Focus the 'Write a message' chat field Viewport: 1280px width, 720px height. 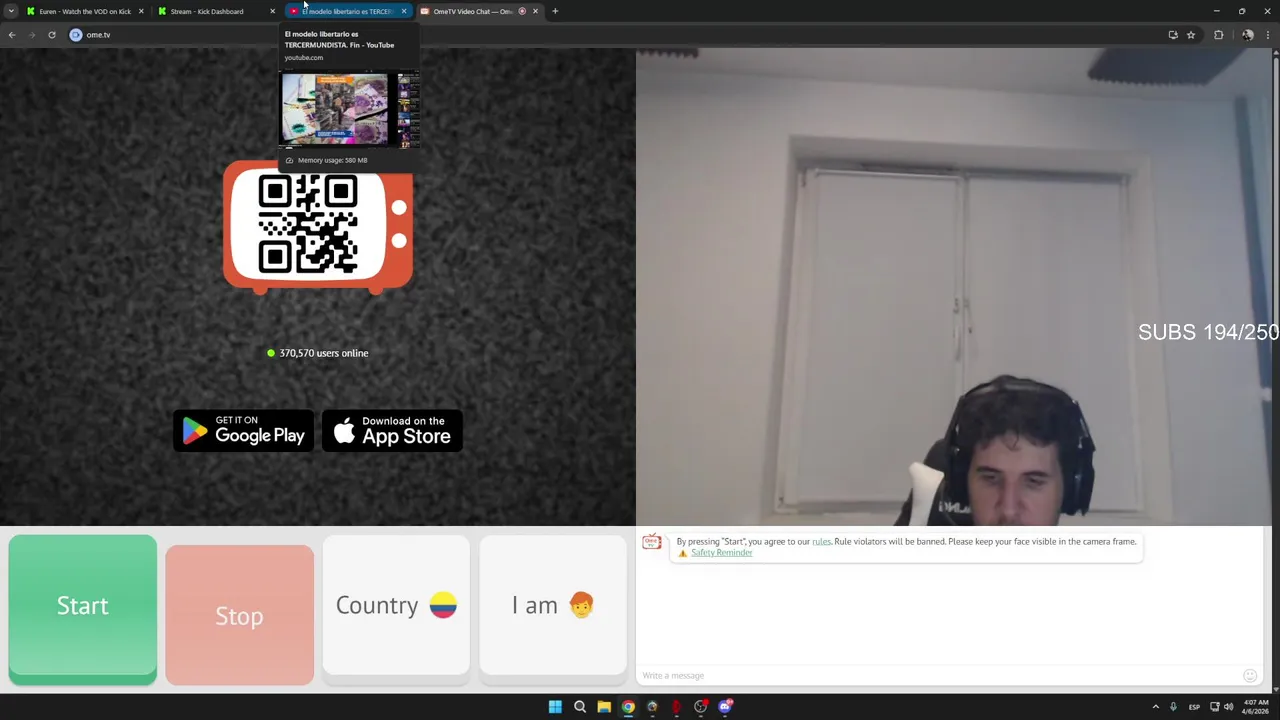pos(938,676)
